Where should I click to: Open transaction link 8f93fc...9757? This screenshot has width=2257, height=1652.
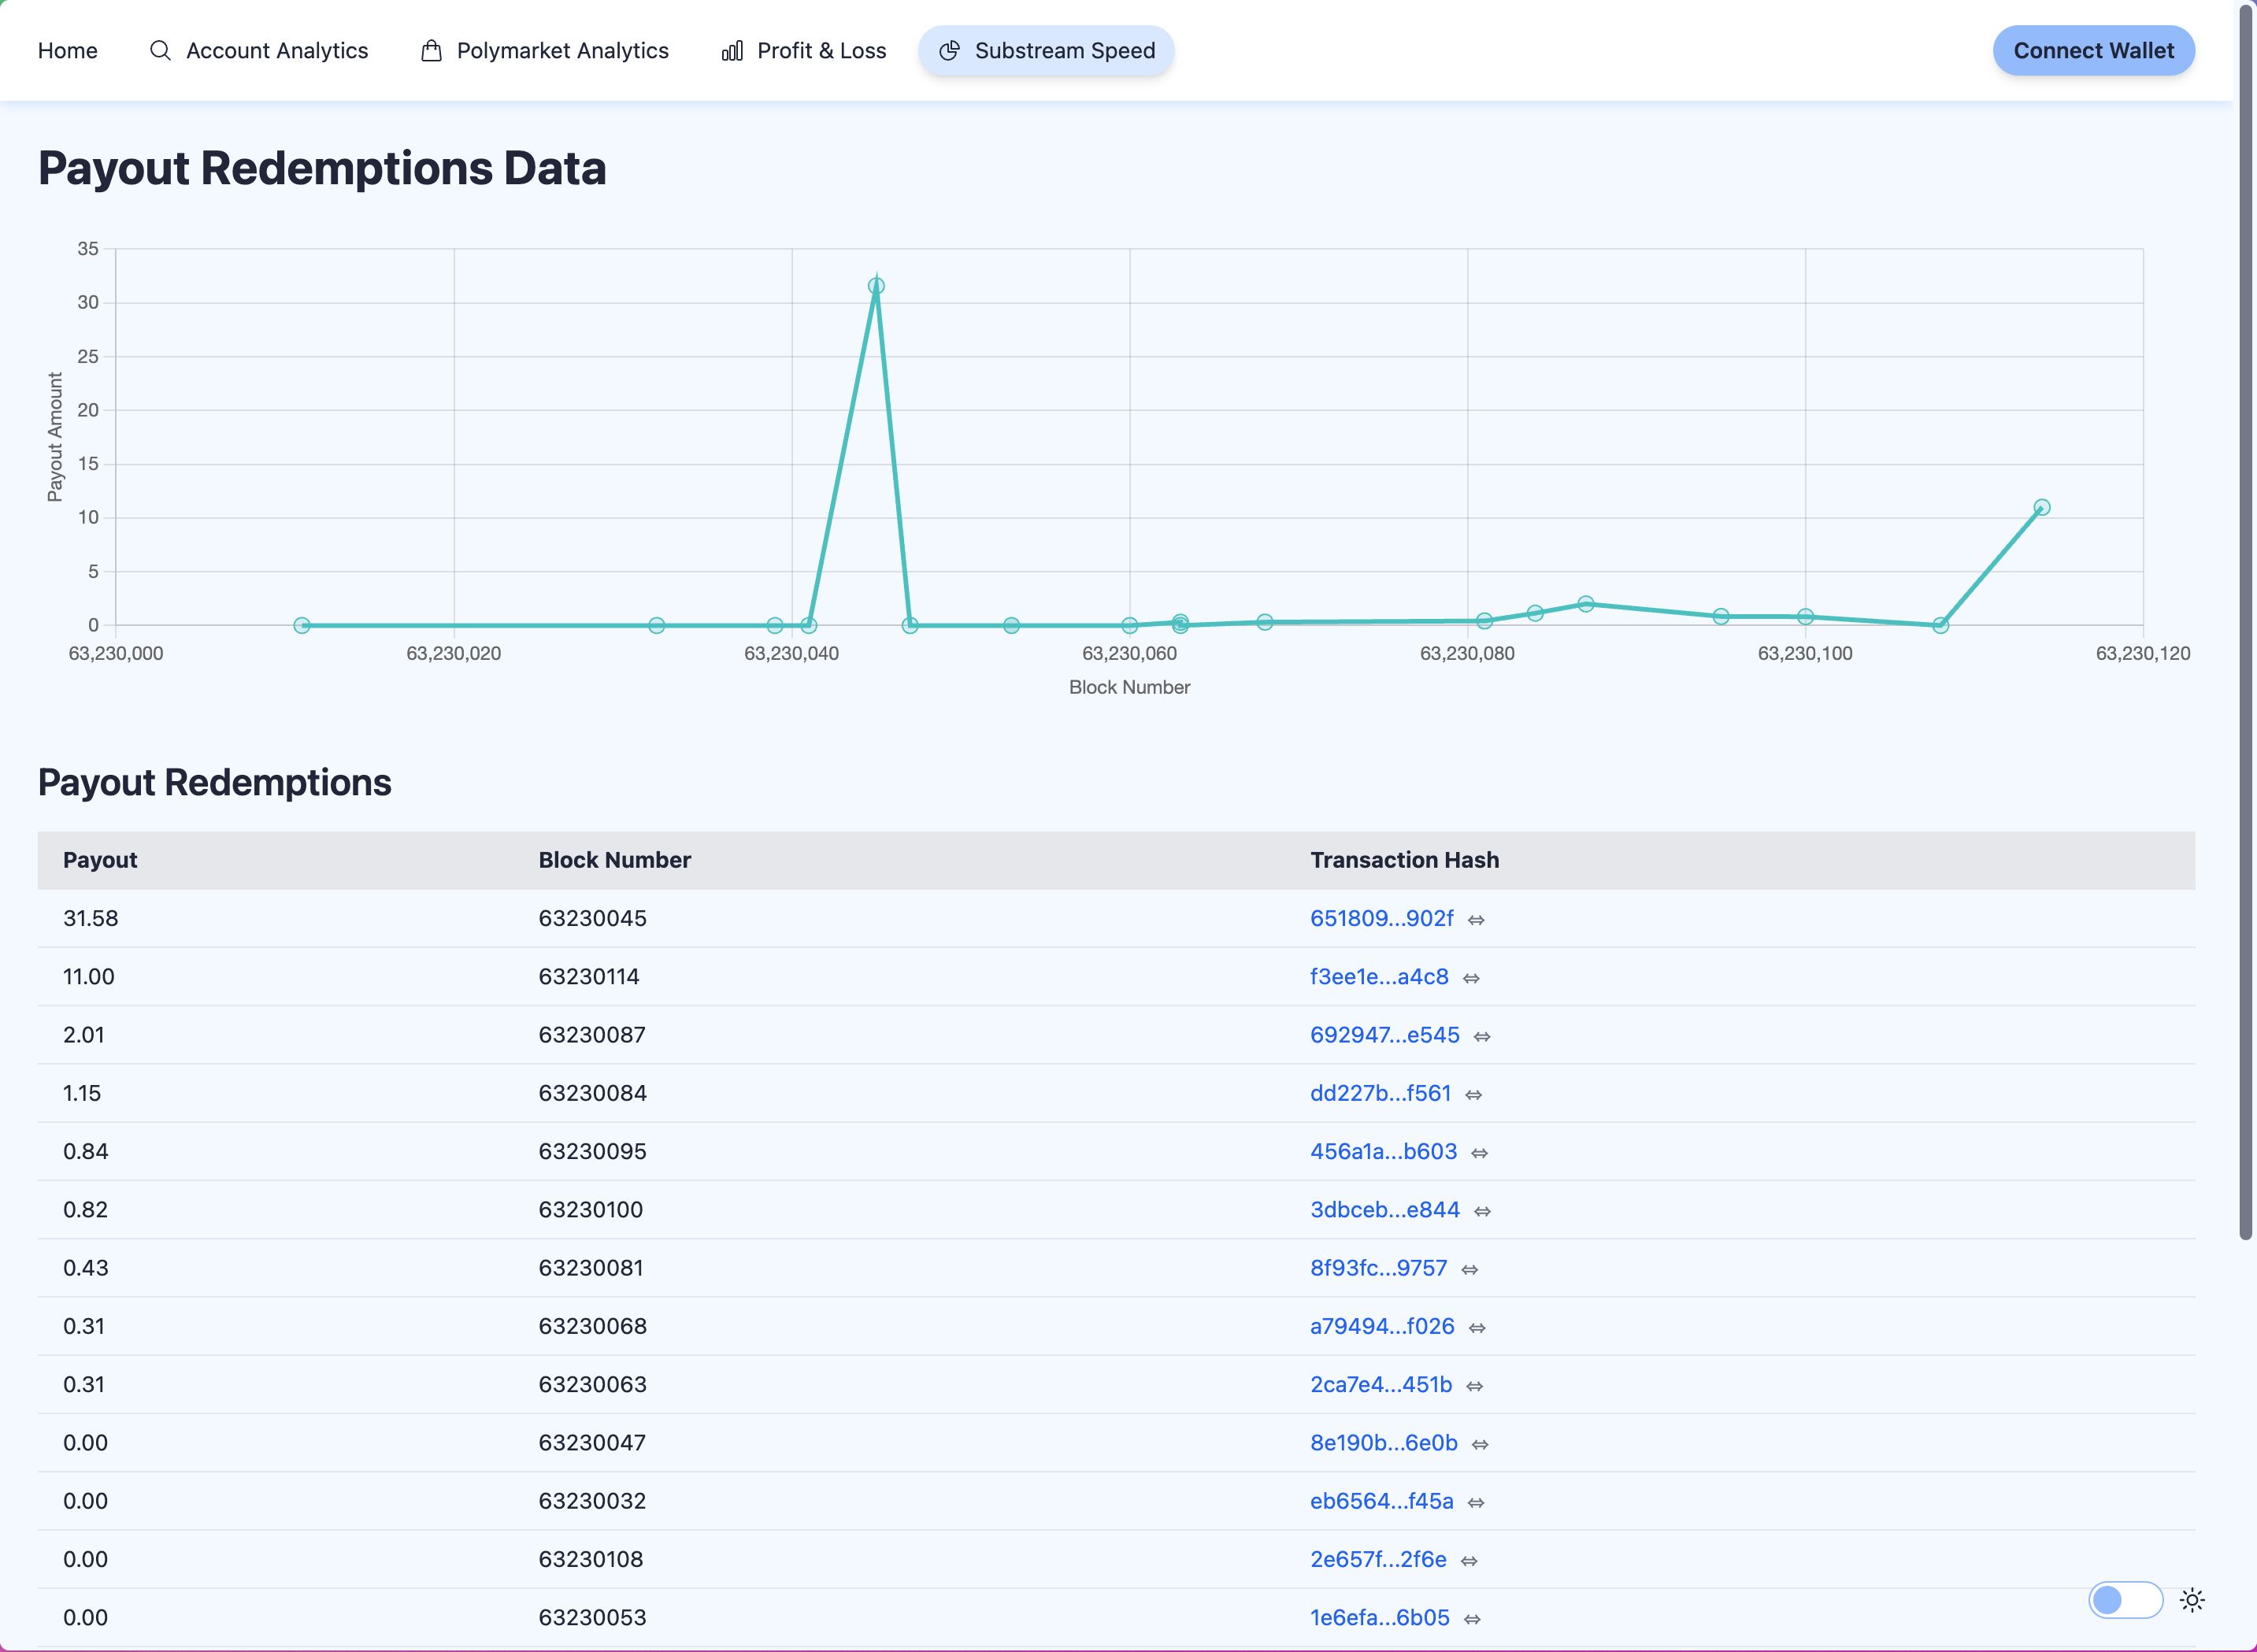click(x=1378, y=1268)
